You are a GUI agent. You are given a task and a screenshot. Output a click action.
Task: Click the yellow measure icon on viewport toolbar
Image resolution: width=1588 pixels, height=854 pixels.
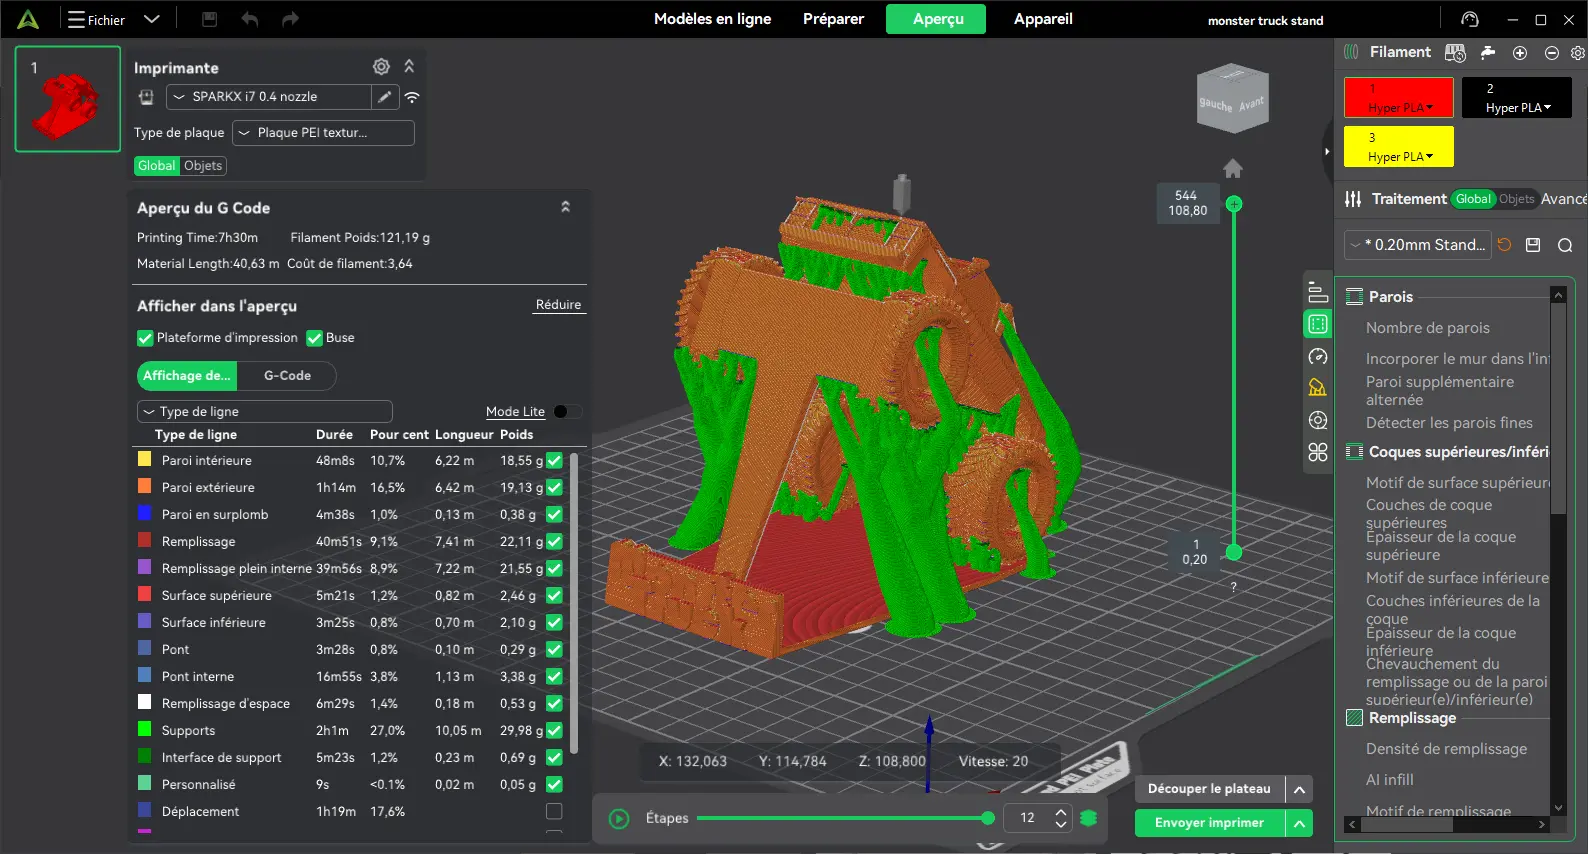coord(1318,388)
